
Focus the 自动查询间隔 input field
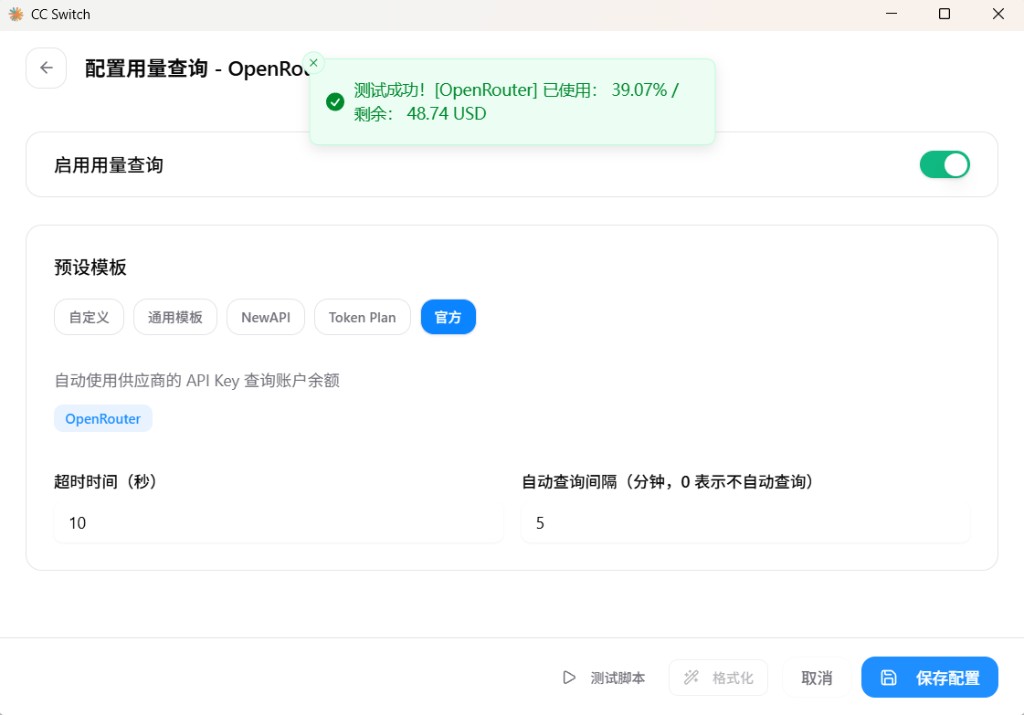(x=745, y=523)
